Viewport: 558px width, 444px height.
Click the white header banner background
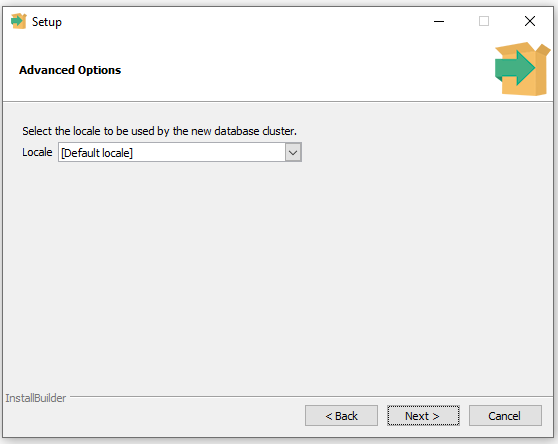coord(285,71)
